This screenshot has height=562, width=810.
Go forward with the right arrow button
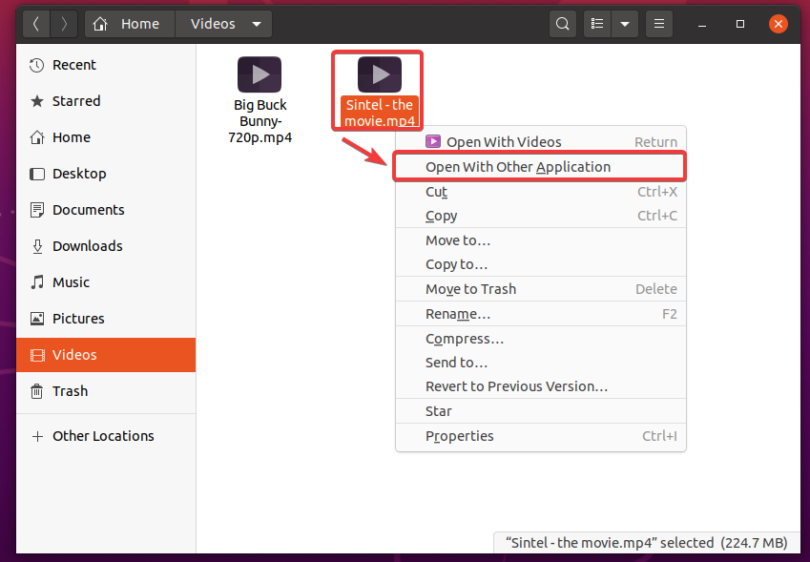(x=64, y=24)
